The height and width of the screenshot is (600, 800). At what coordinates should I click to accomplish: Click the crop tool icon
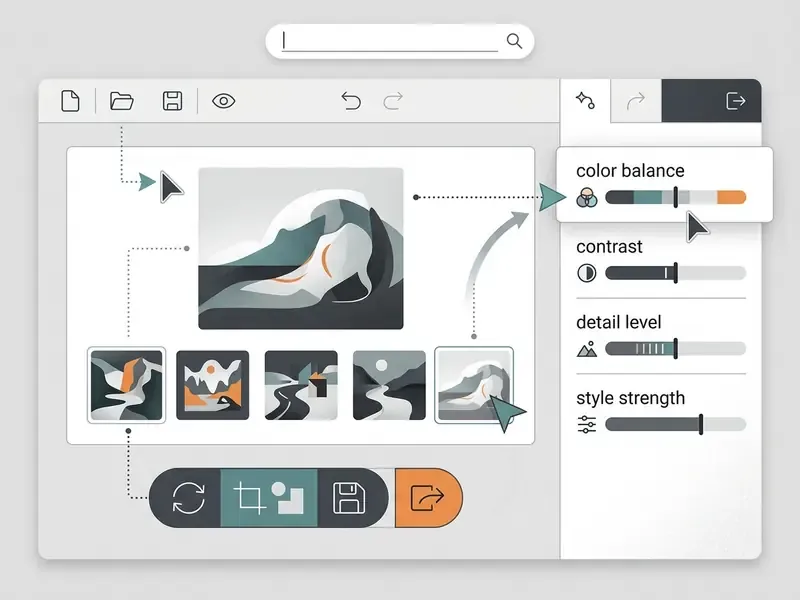coord(248,497)
